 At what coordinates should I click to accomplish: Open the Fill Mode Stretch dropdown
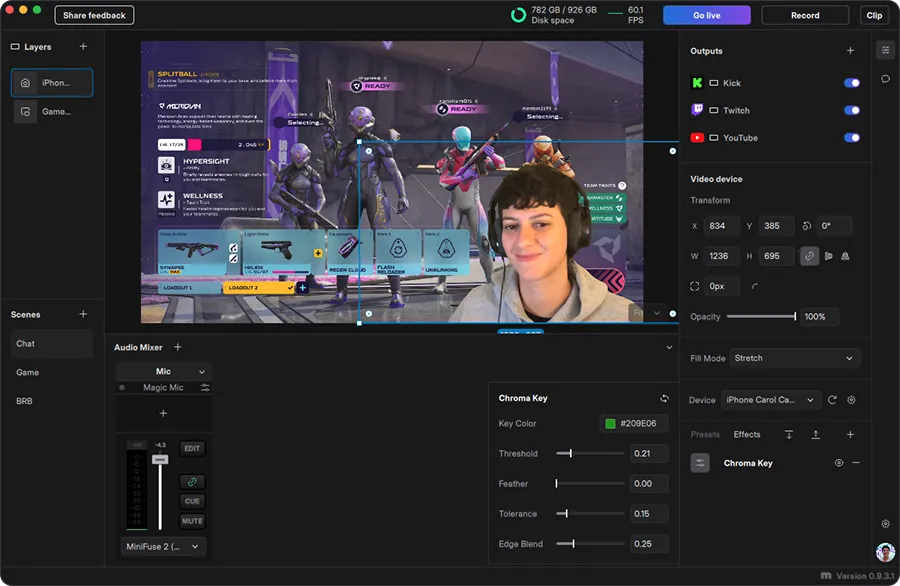pos(794,357)
